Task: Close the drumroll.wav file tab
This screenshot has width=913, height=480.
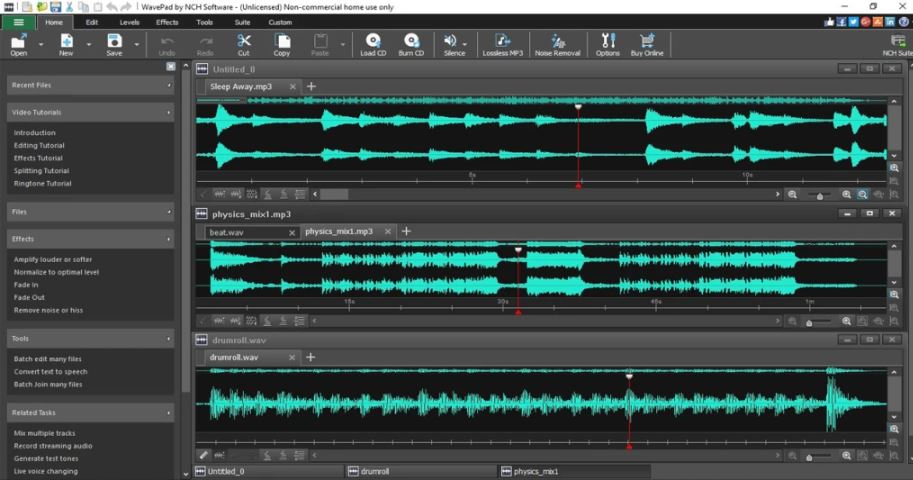Action: (x=292, y=358)
